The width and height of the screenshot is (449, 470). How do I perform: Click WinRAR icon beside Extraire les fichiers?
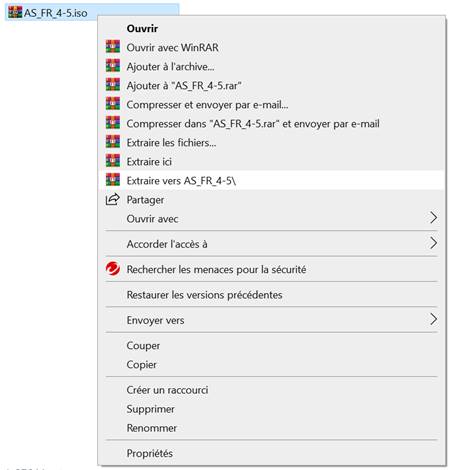click(x=113, y=142)
